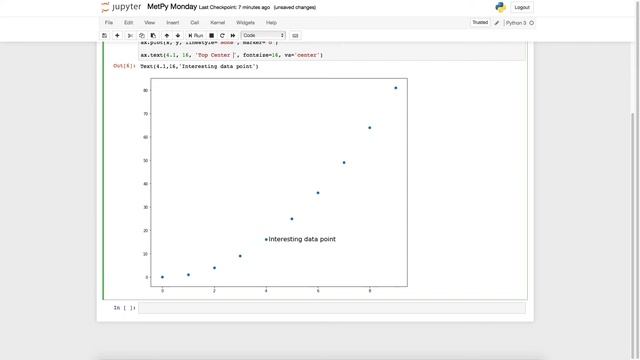Copy the selected cells
This screenshot has height=360, width=640.
tap(142, 36)
